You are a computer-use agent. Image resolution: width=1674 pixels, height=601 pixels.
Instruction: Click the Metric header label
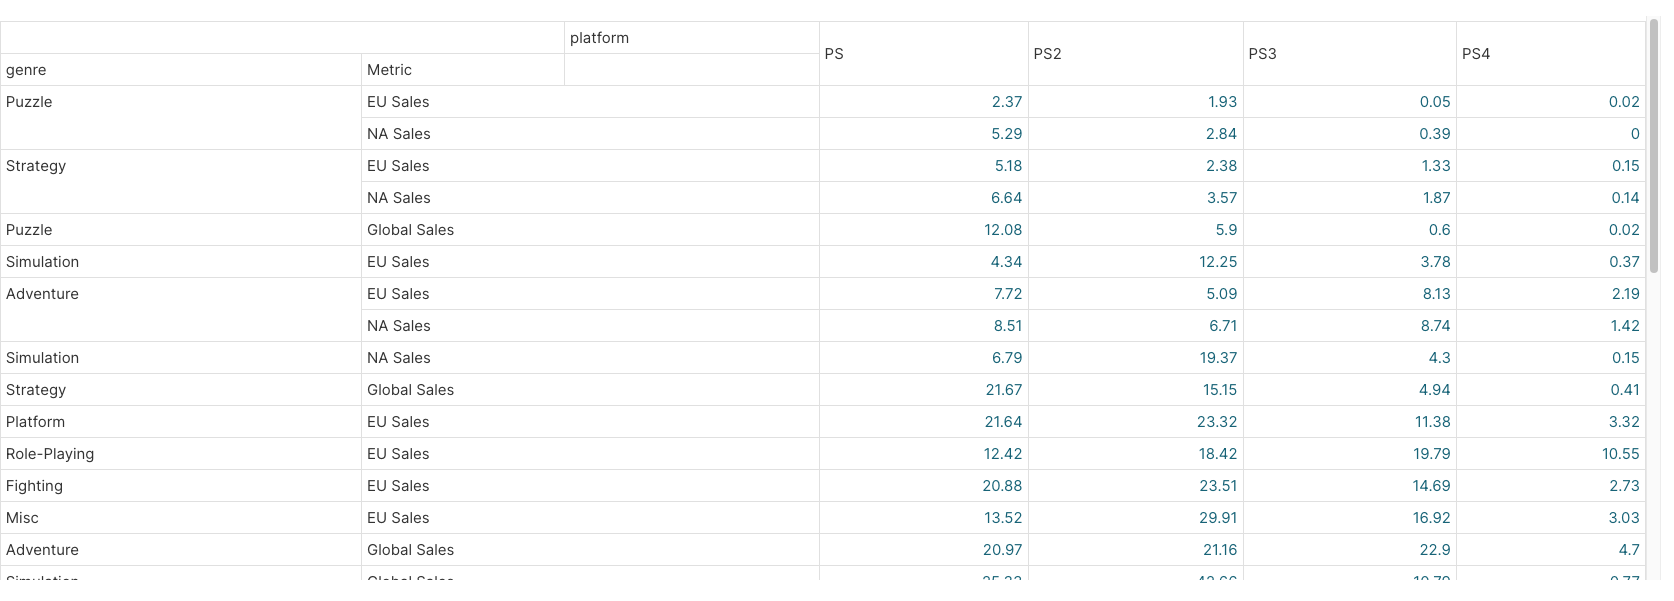(x=389, y=70)
